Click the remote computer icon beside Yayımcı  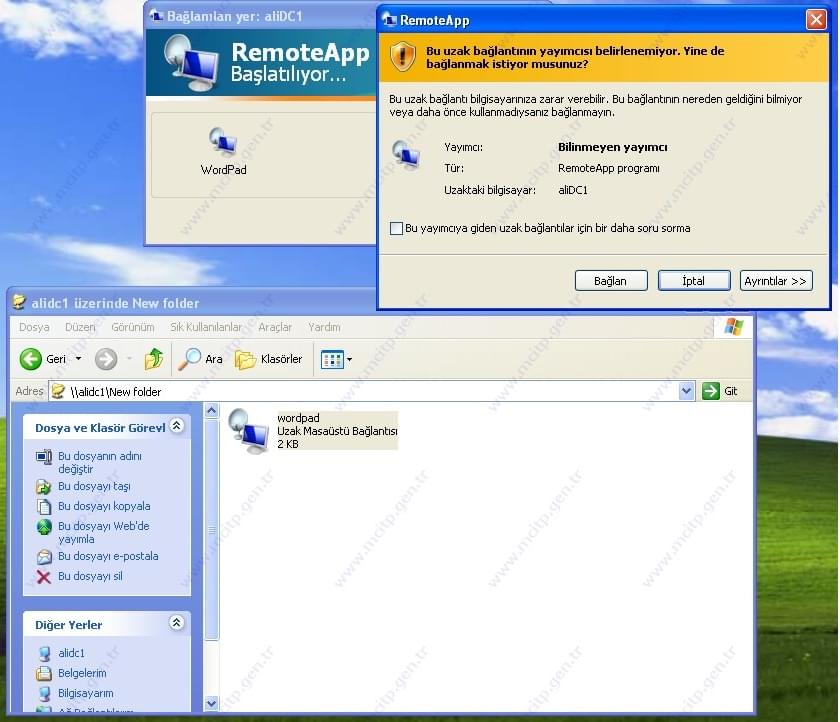coord(406,154)
